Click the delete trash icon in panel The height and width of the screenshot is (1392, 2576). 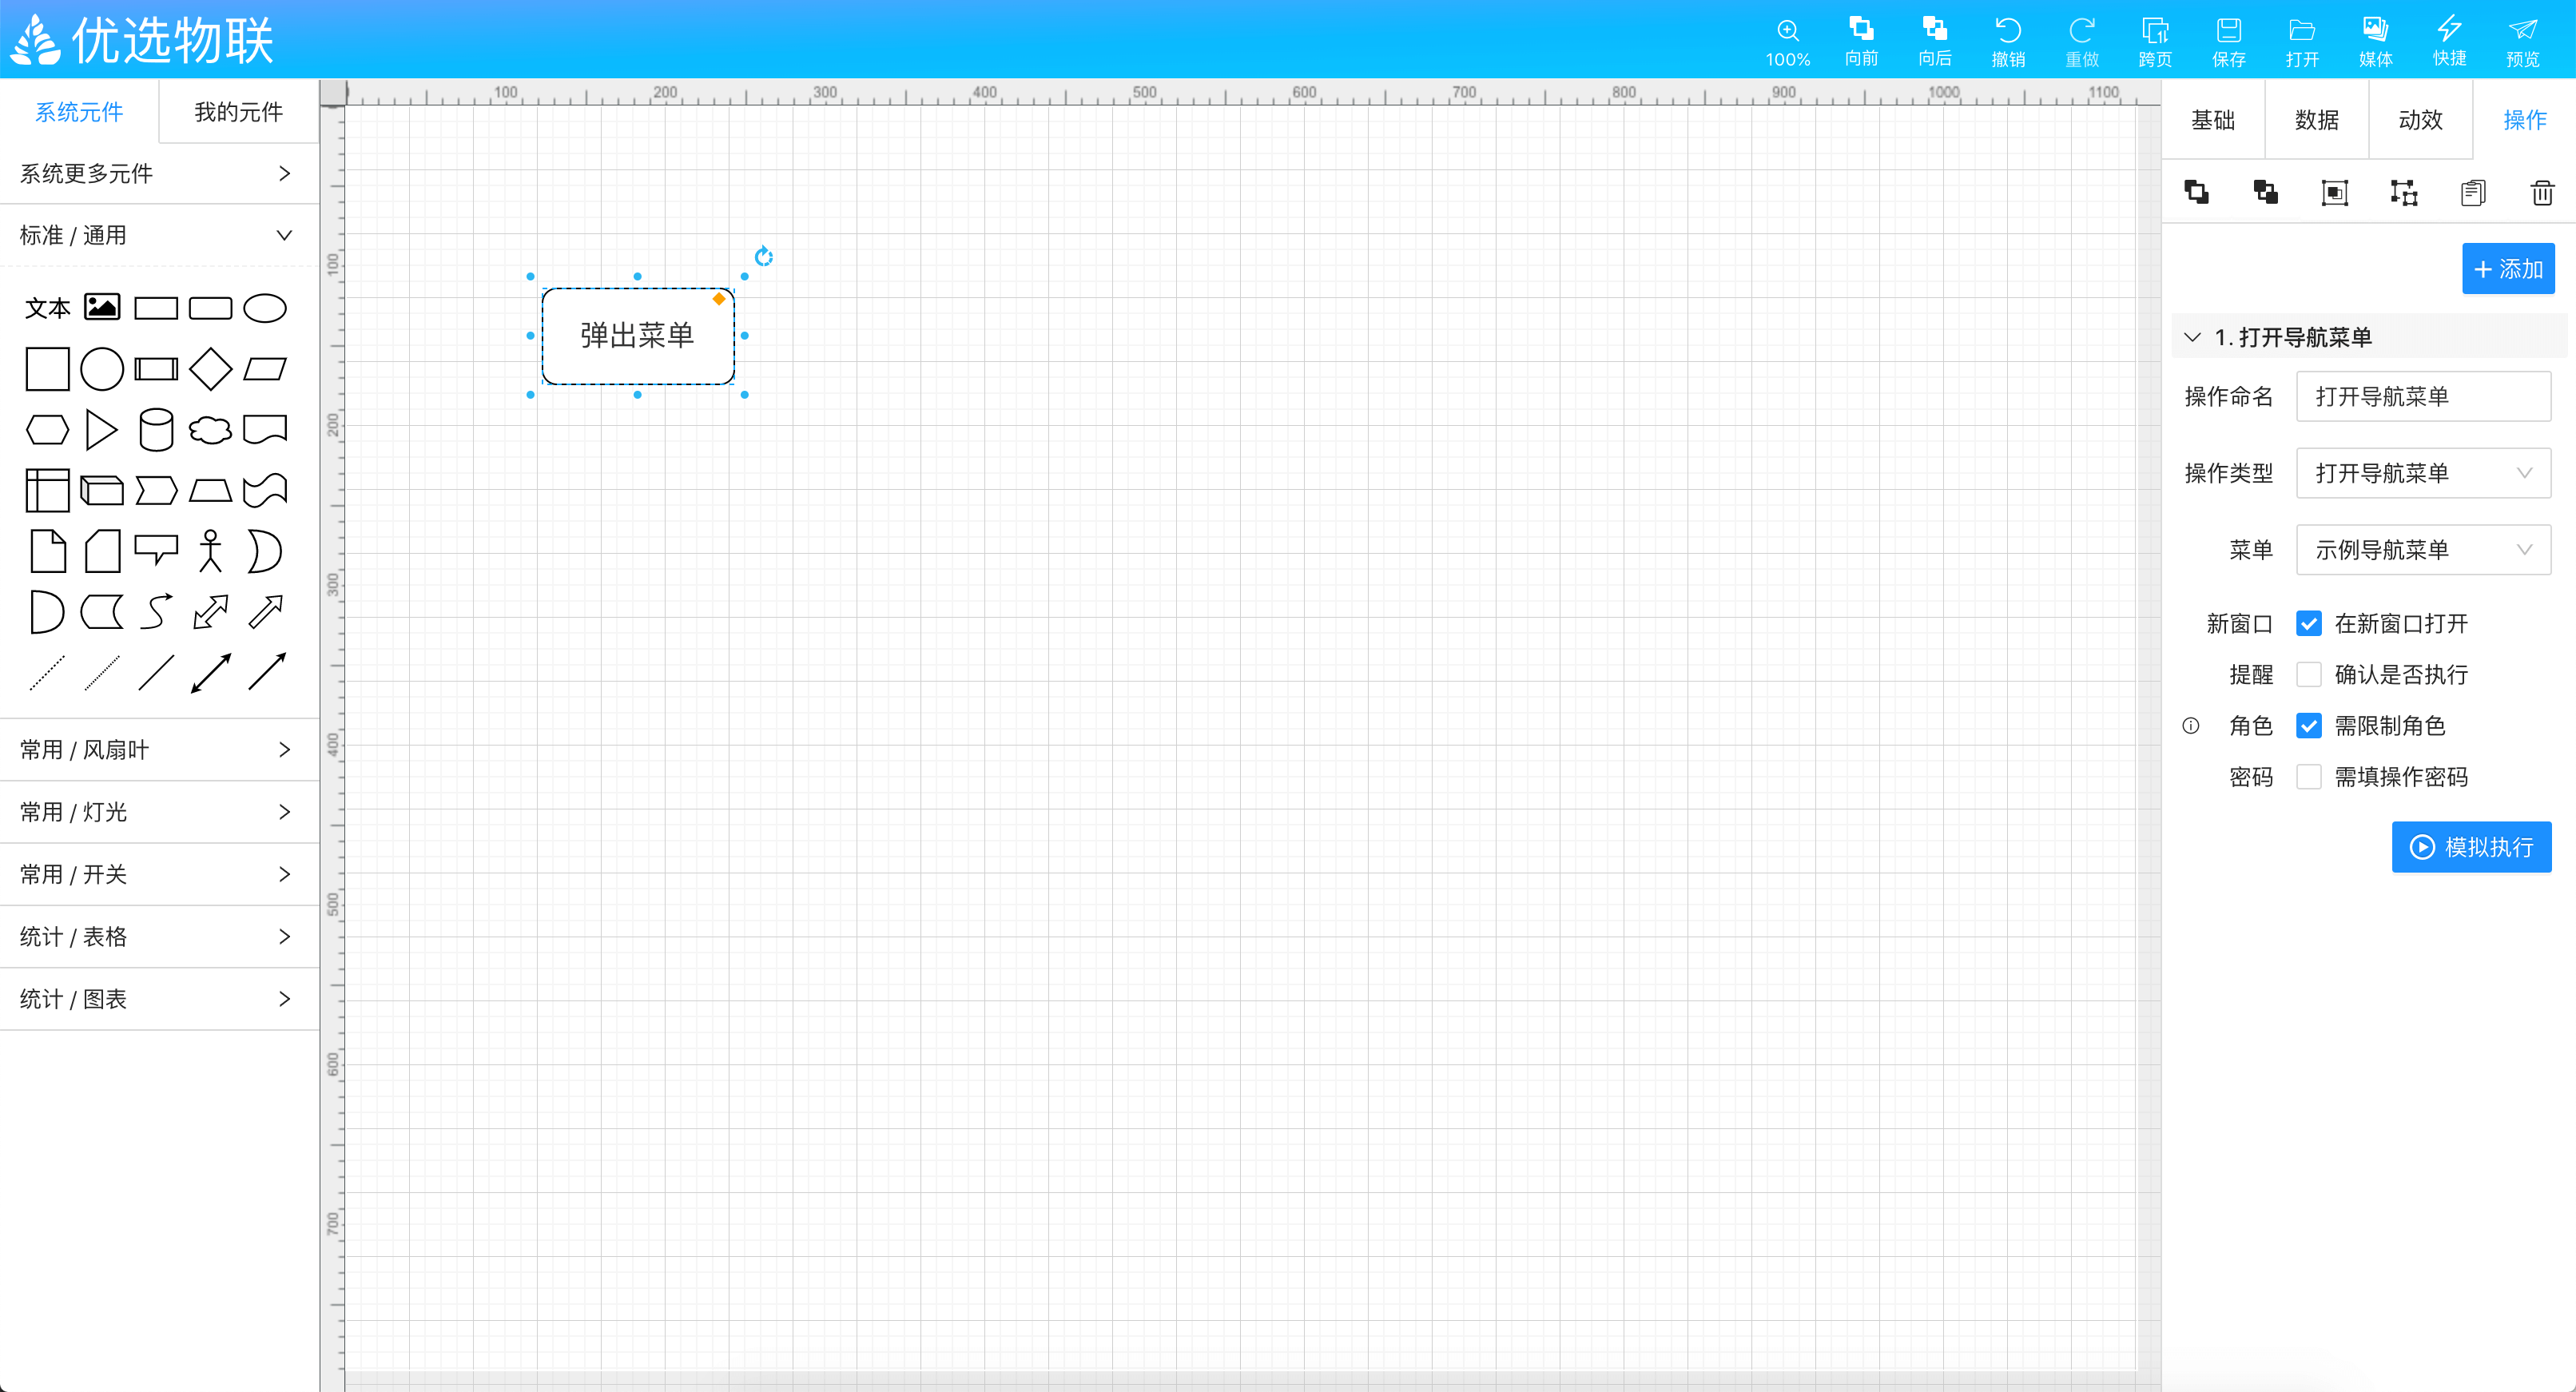2542,192
